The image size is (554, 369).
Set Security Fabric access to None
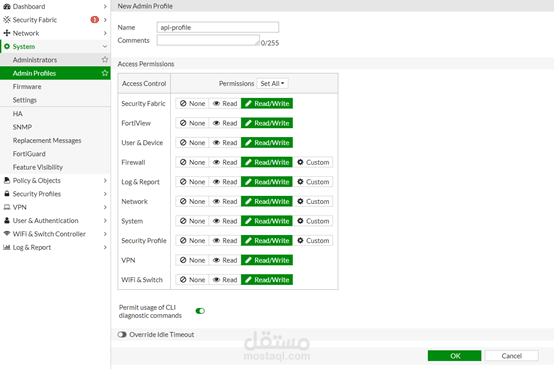(x=192, y=104)
